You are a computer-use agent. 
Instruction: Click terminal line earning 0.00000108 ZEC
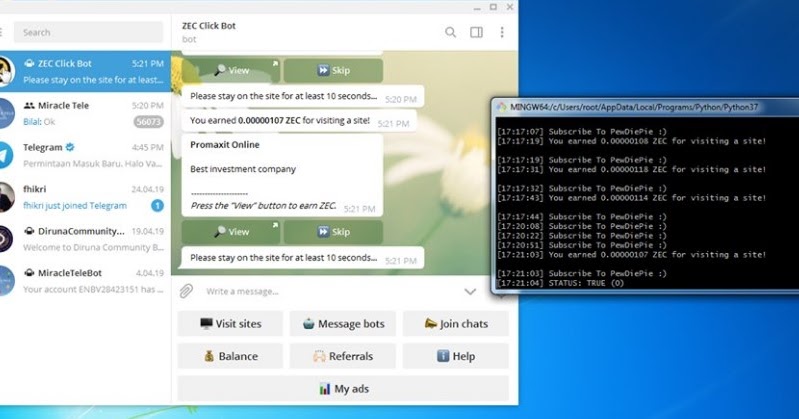pos(631,141)
